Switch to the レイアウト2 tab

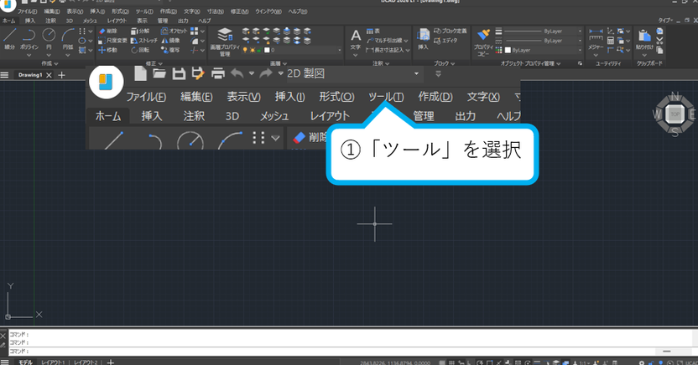(x=85, y=362)
